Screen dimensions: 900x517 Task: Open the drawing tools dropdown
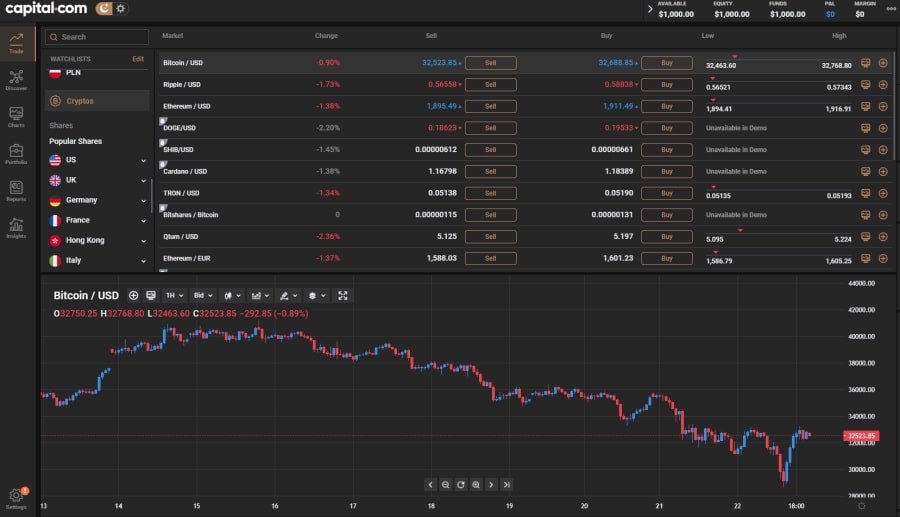(x=288, y=296)
